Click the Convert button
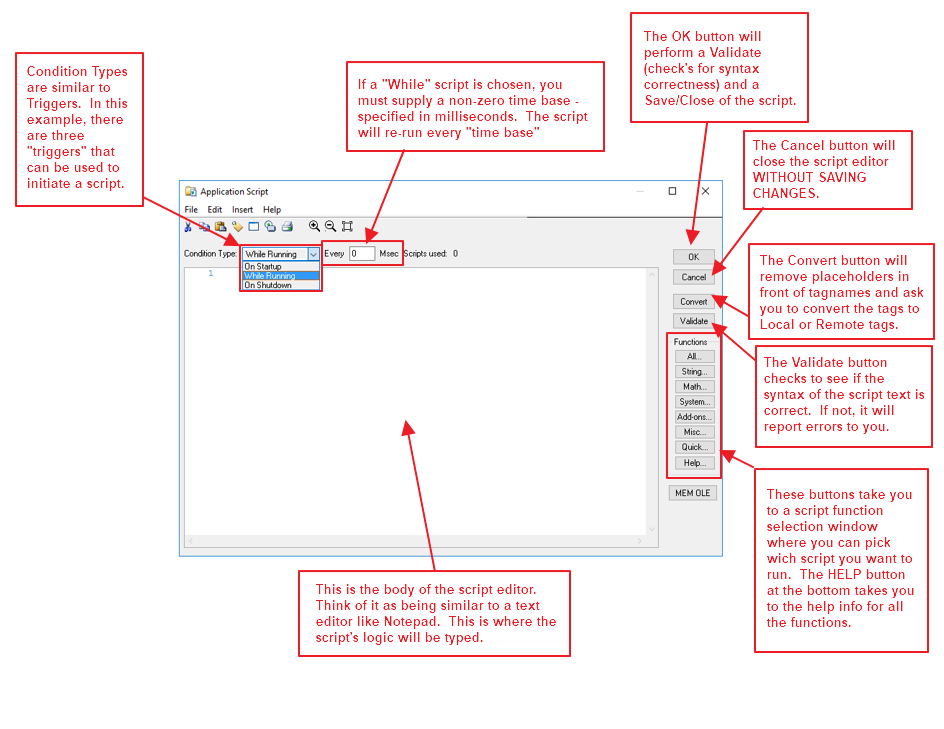Viewport: 944px width, 729px height. tap(693, 301)
